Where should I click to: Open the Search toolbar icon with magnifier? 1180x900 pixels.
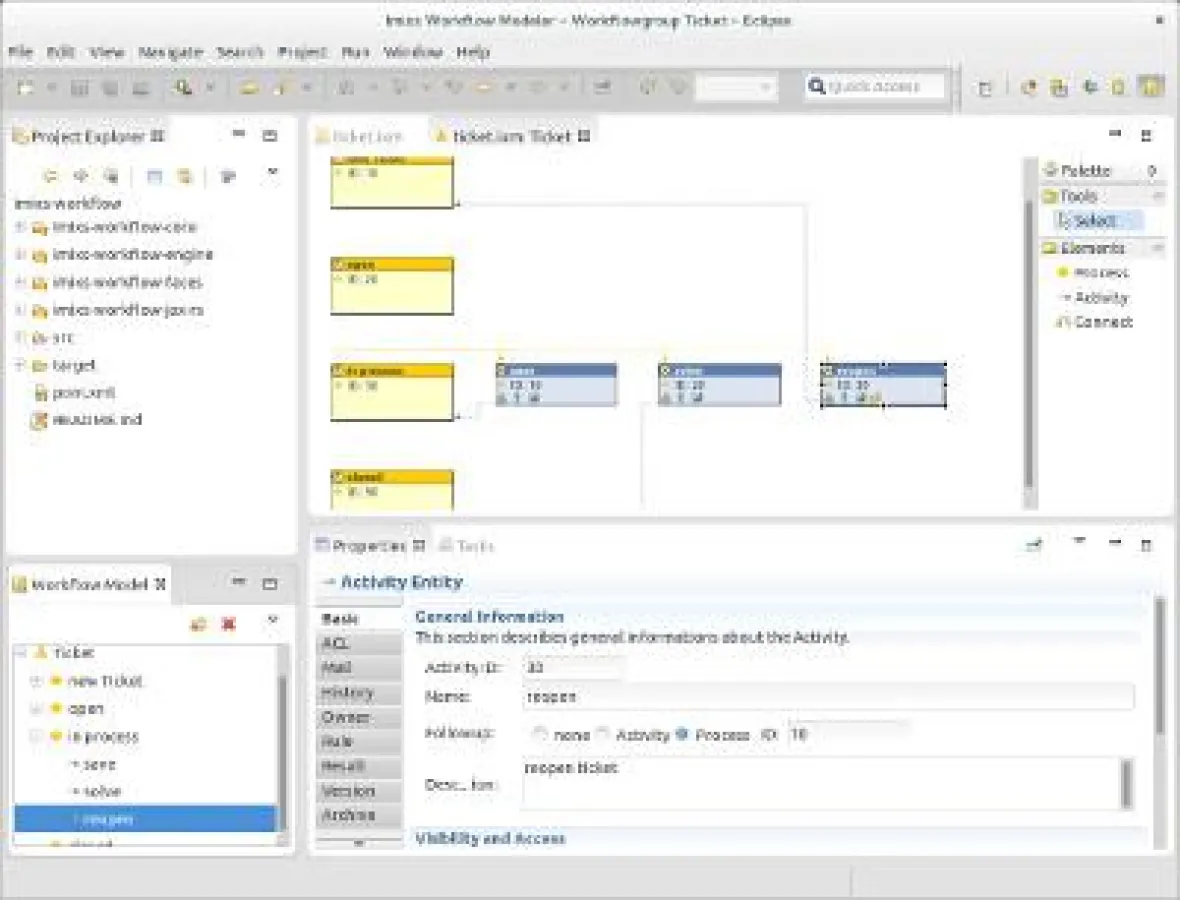pyautogui.click(x=182, y=87)
